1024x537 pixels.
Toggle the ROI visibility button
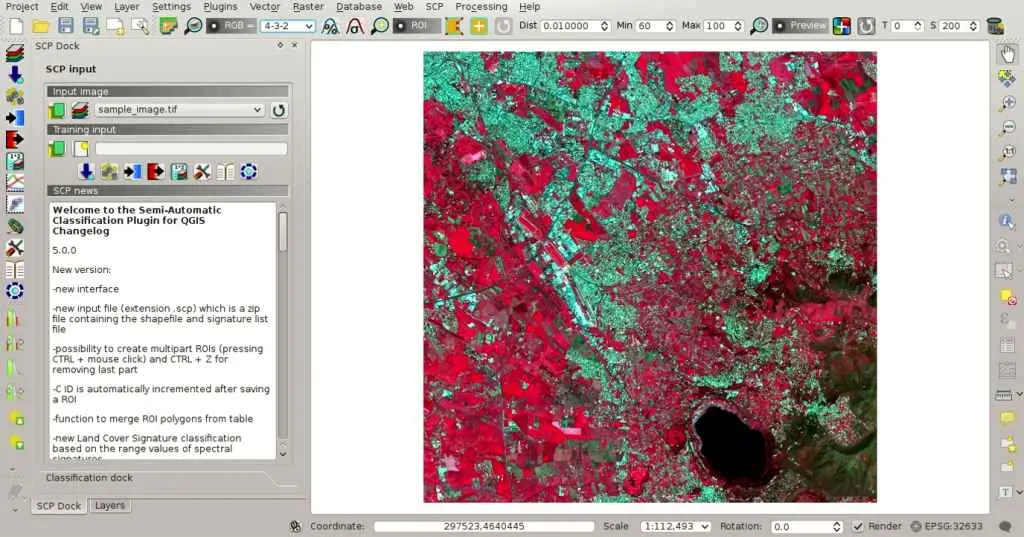[x=416, y=25]
